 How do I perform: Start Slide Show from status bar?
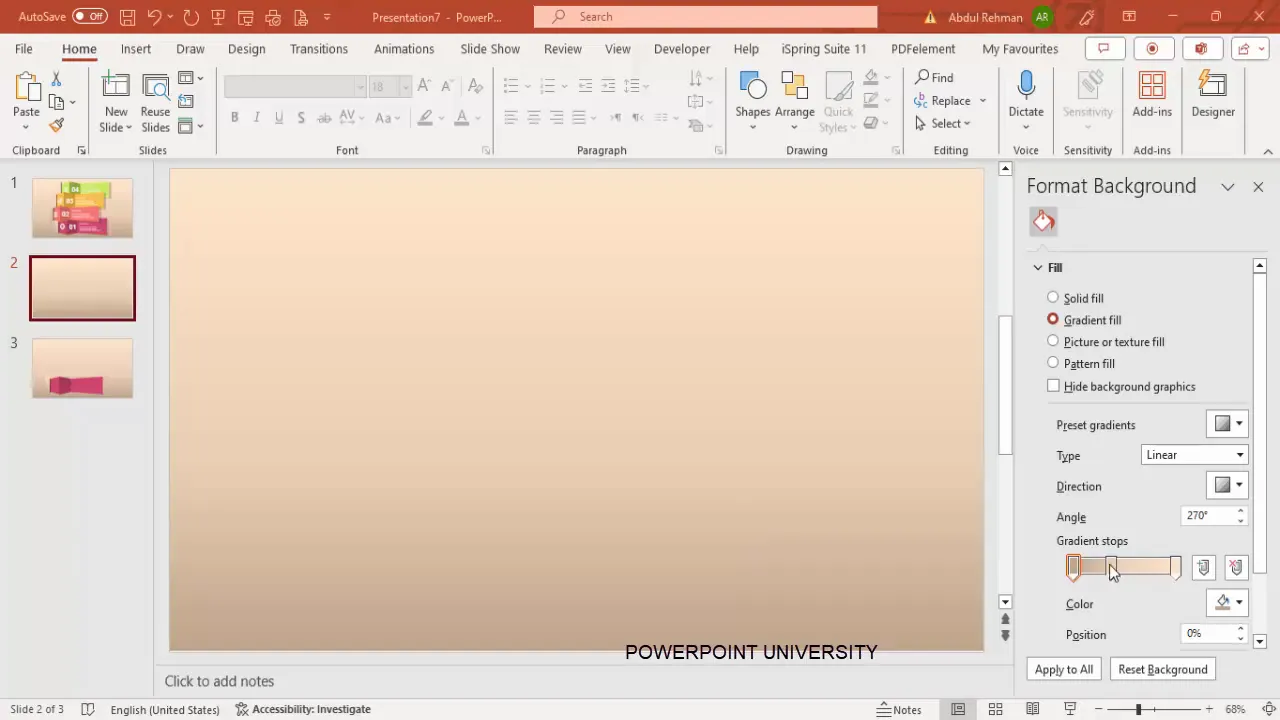pos(1069,709)
